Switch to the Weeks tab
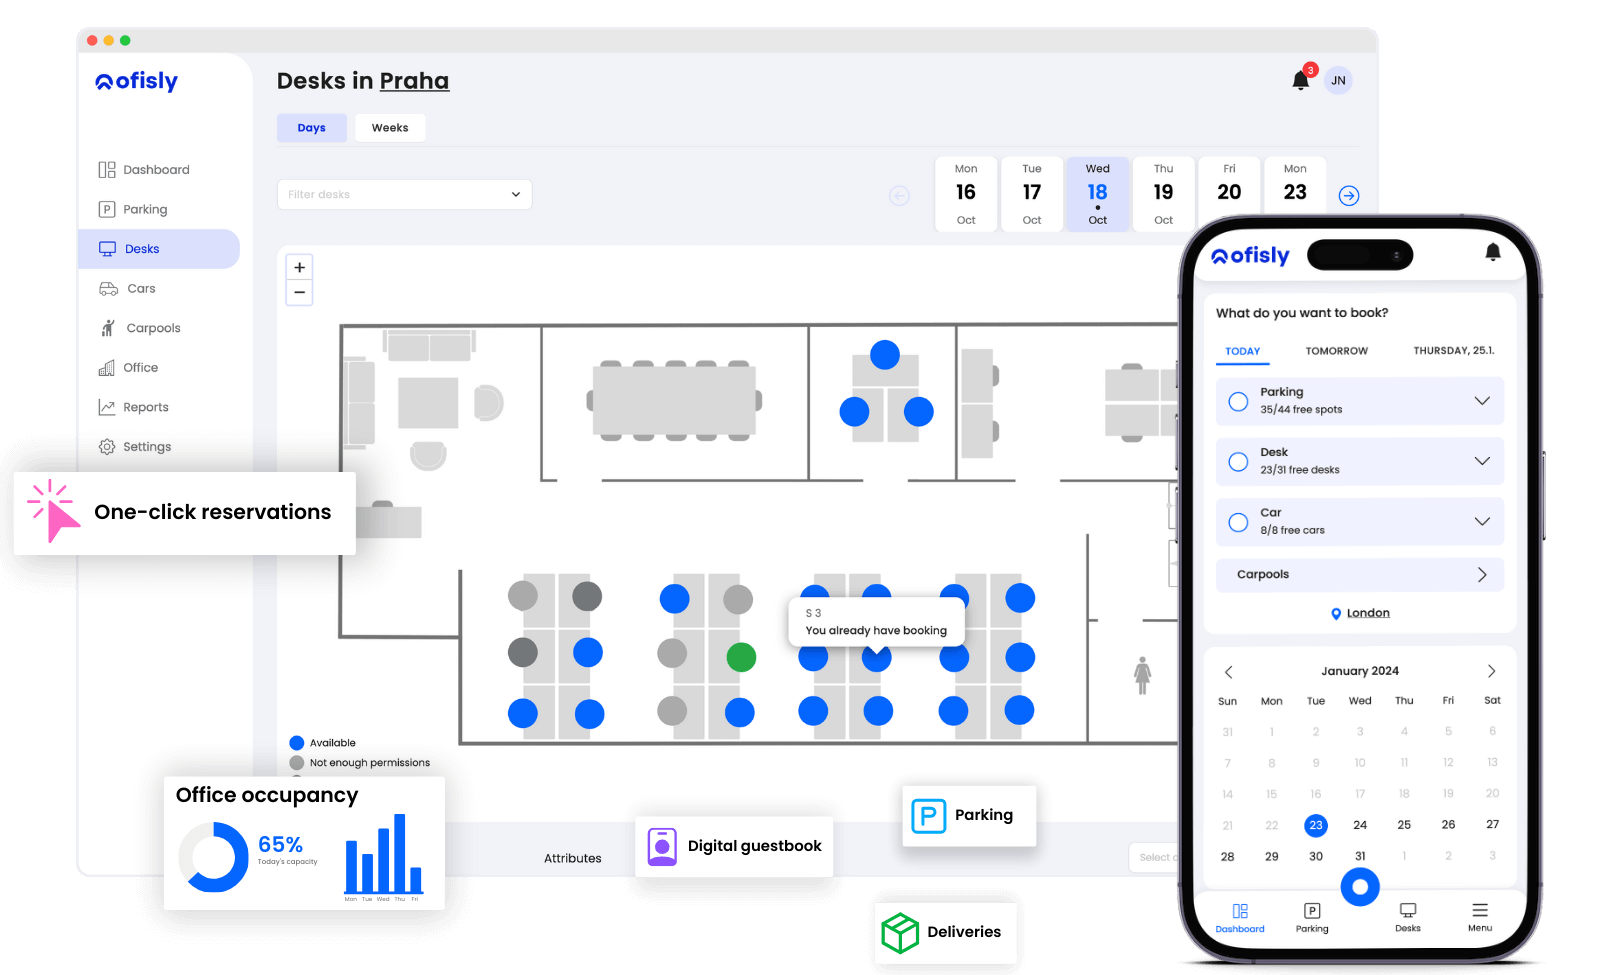This screenshot has width=1620, height=975. point(390,128)
